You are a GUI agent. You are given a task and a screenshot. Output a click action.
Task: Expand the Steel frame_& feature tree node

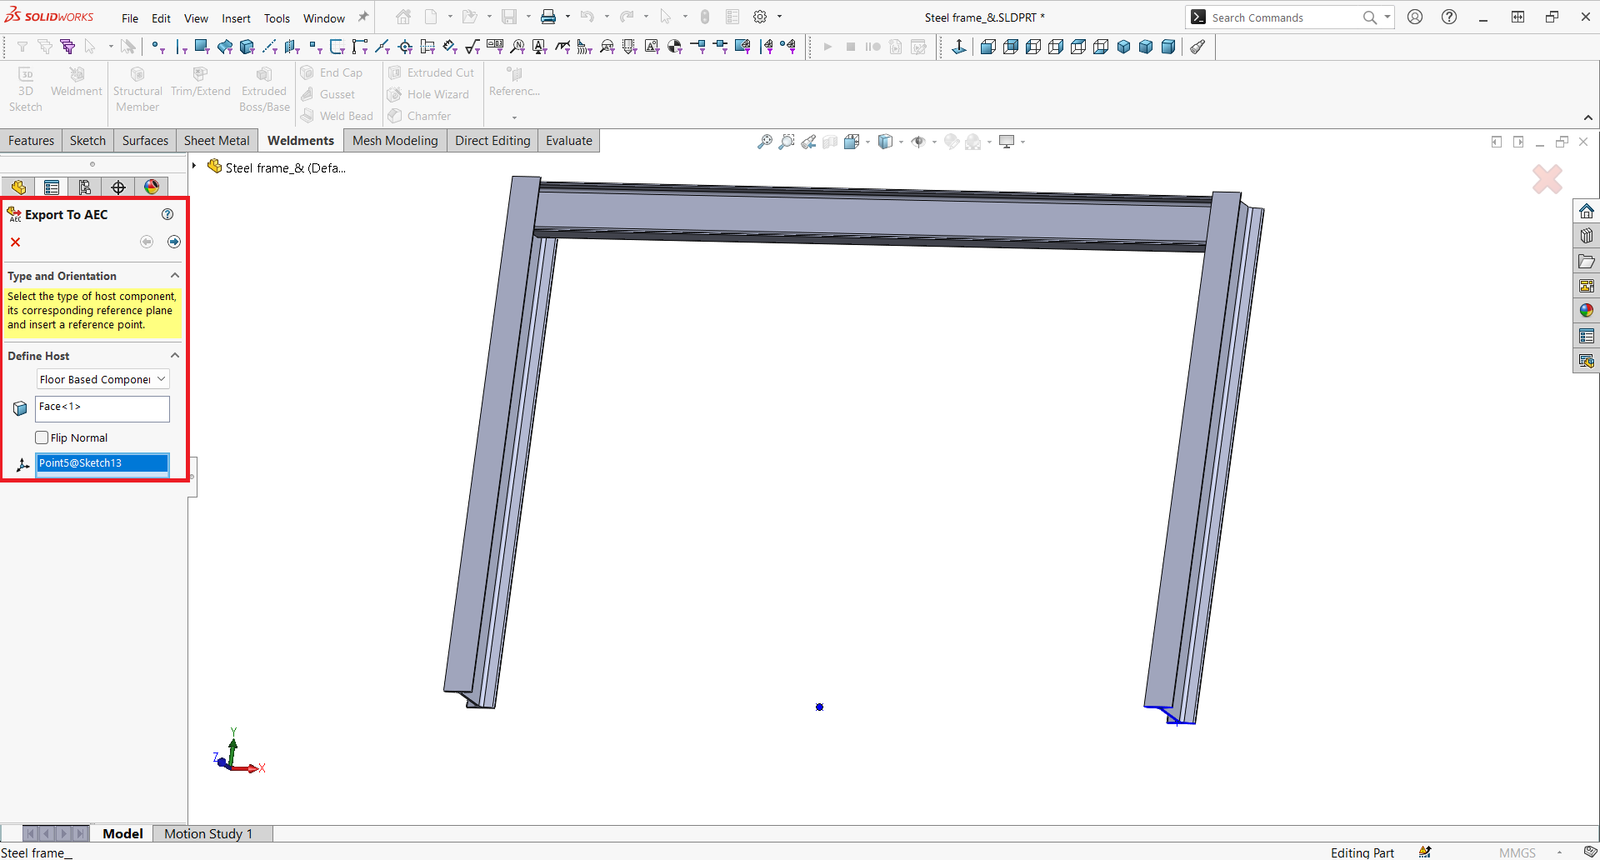point(195,167)
